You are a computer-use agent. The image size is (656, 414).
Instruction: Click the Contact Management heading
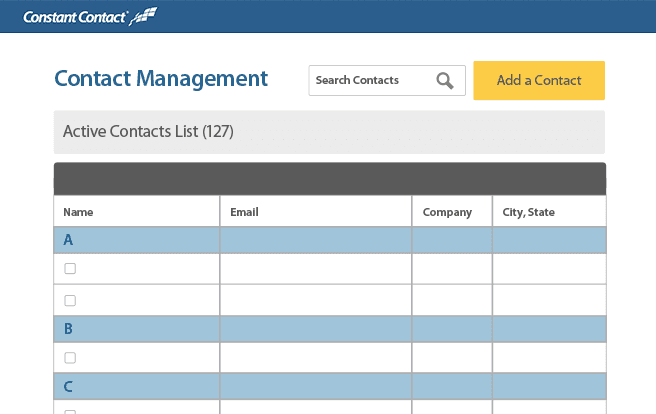[x=161, y=79]
